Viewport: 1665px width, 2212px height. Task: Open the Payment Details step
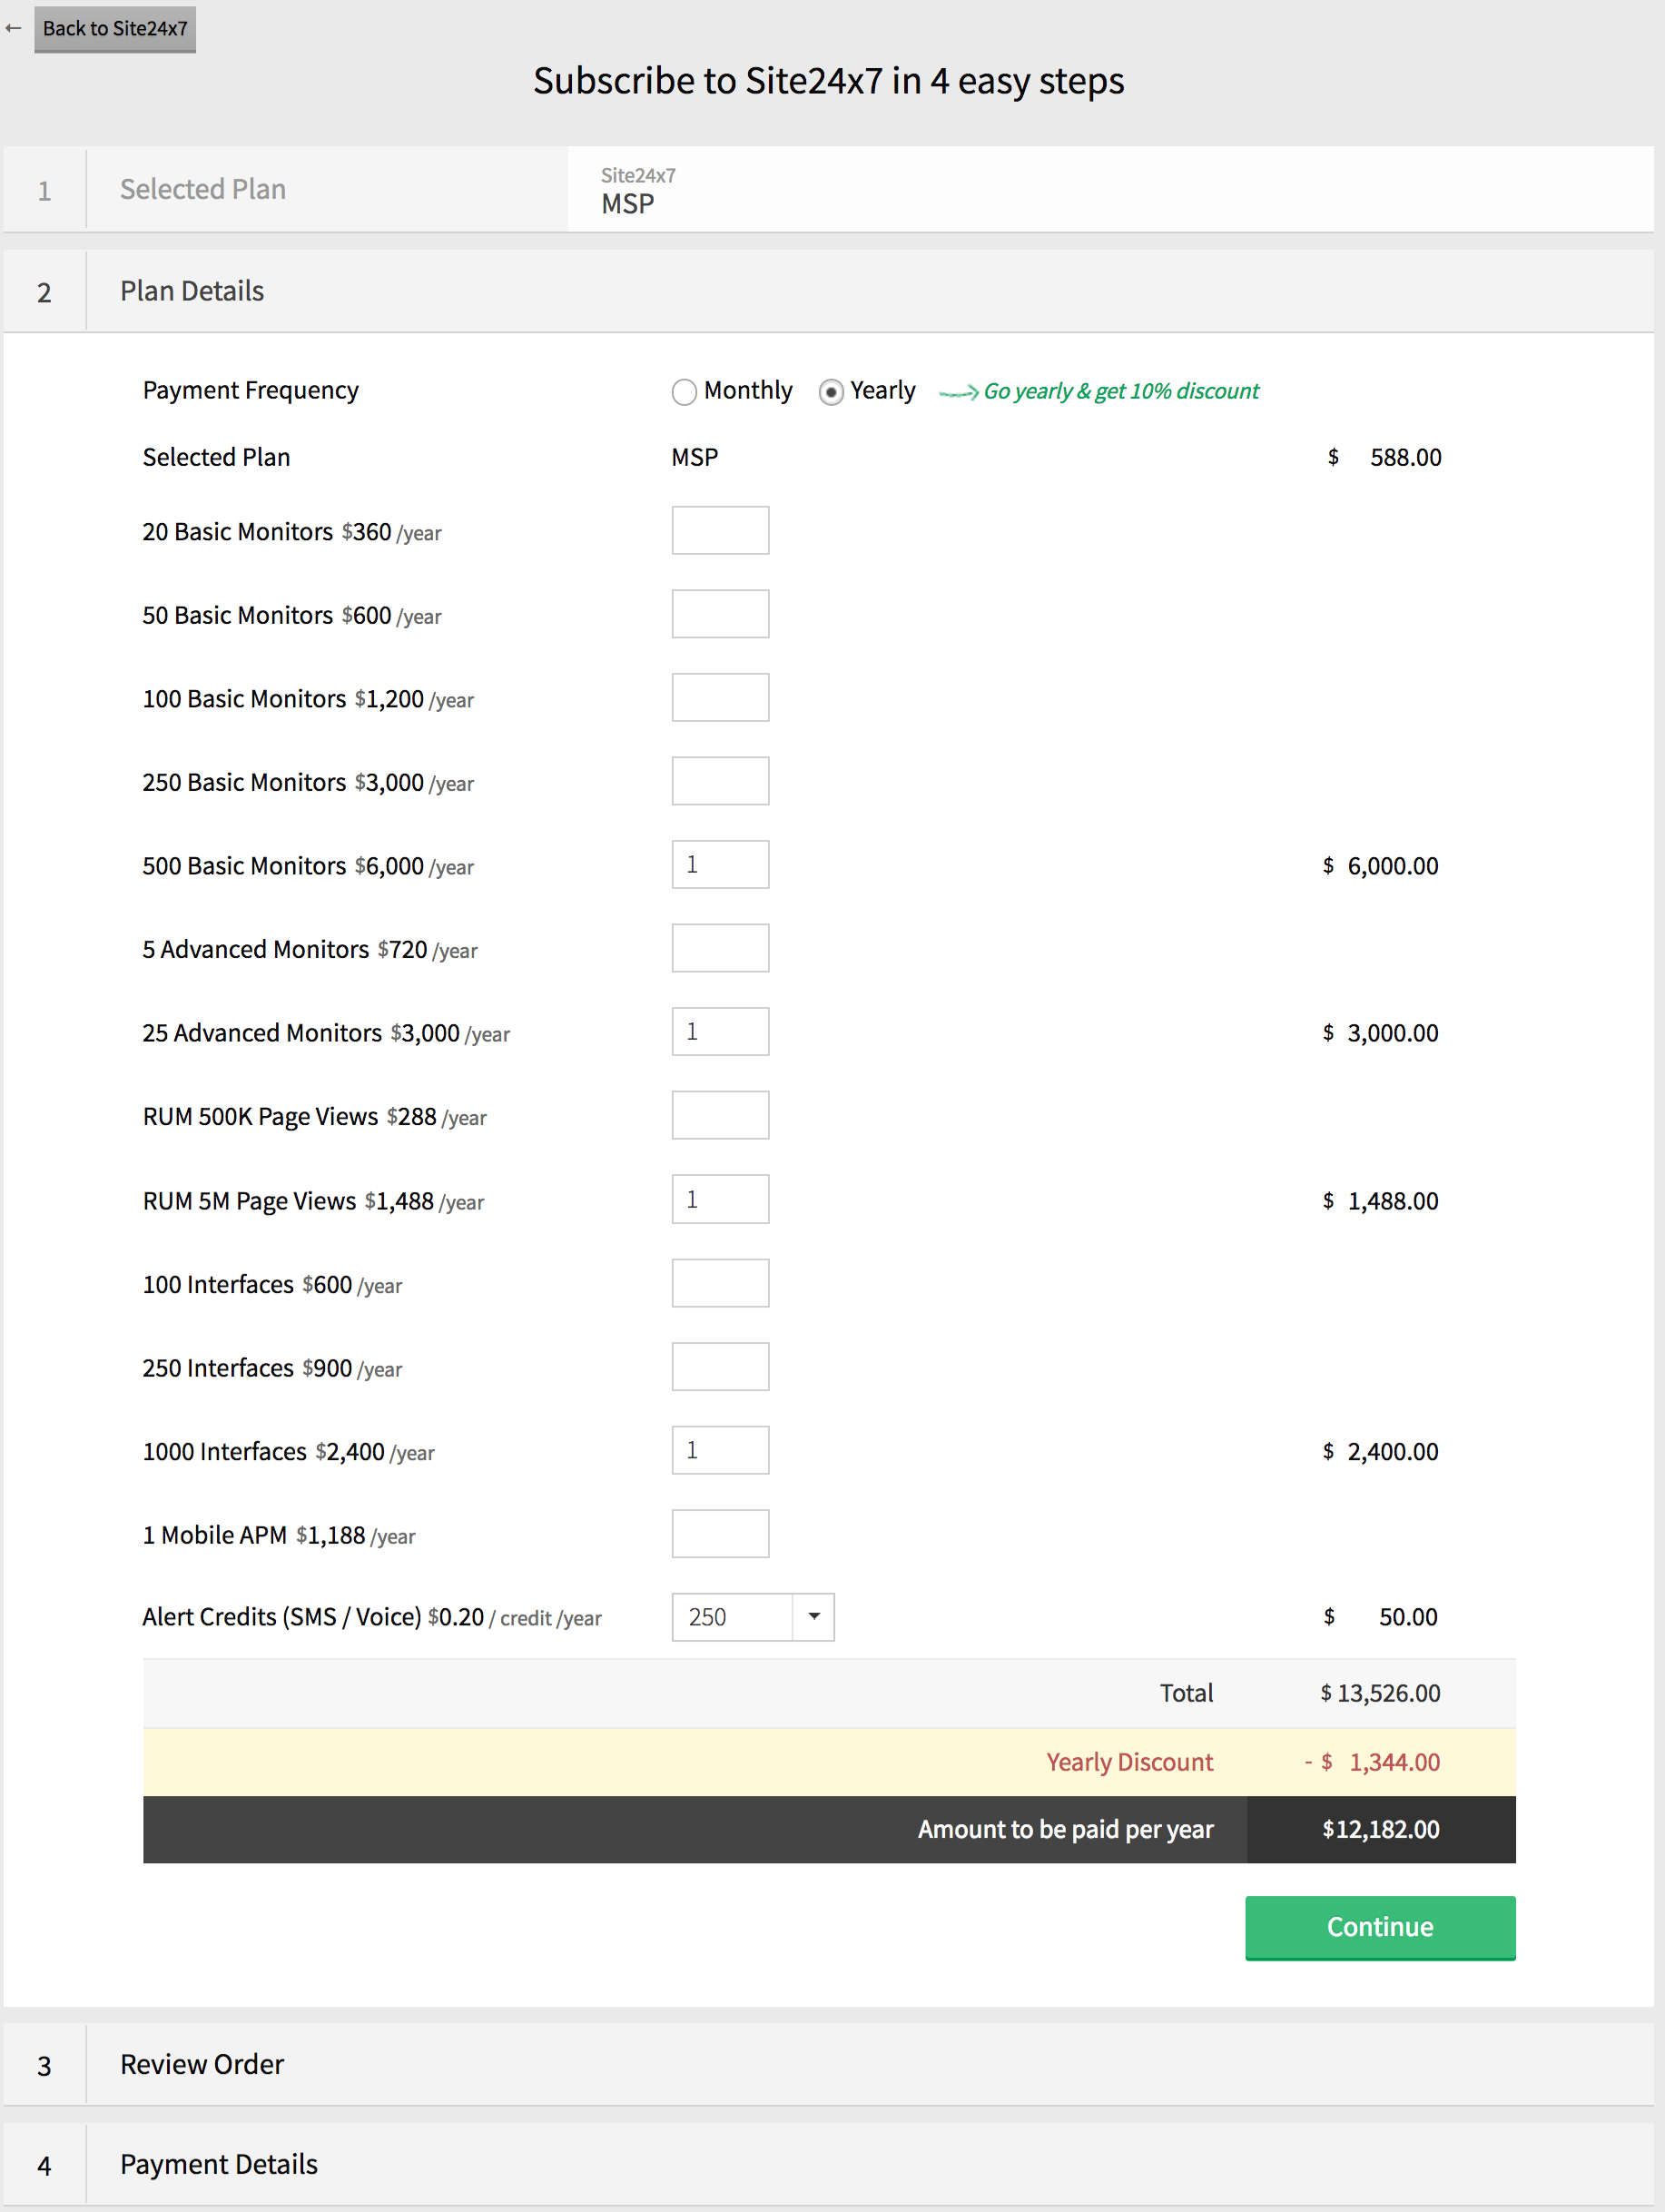219,2164
